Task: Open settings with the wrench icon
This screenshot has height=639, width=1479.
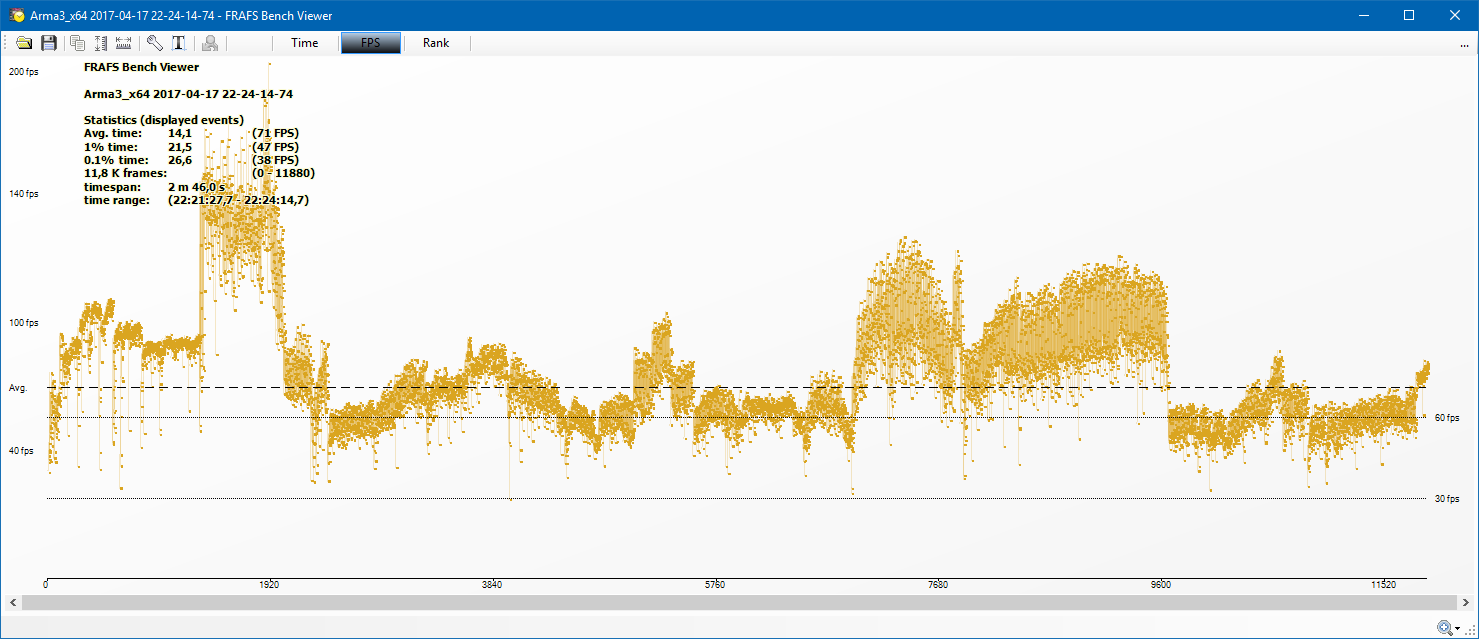Action: click(155, 43)
